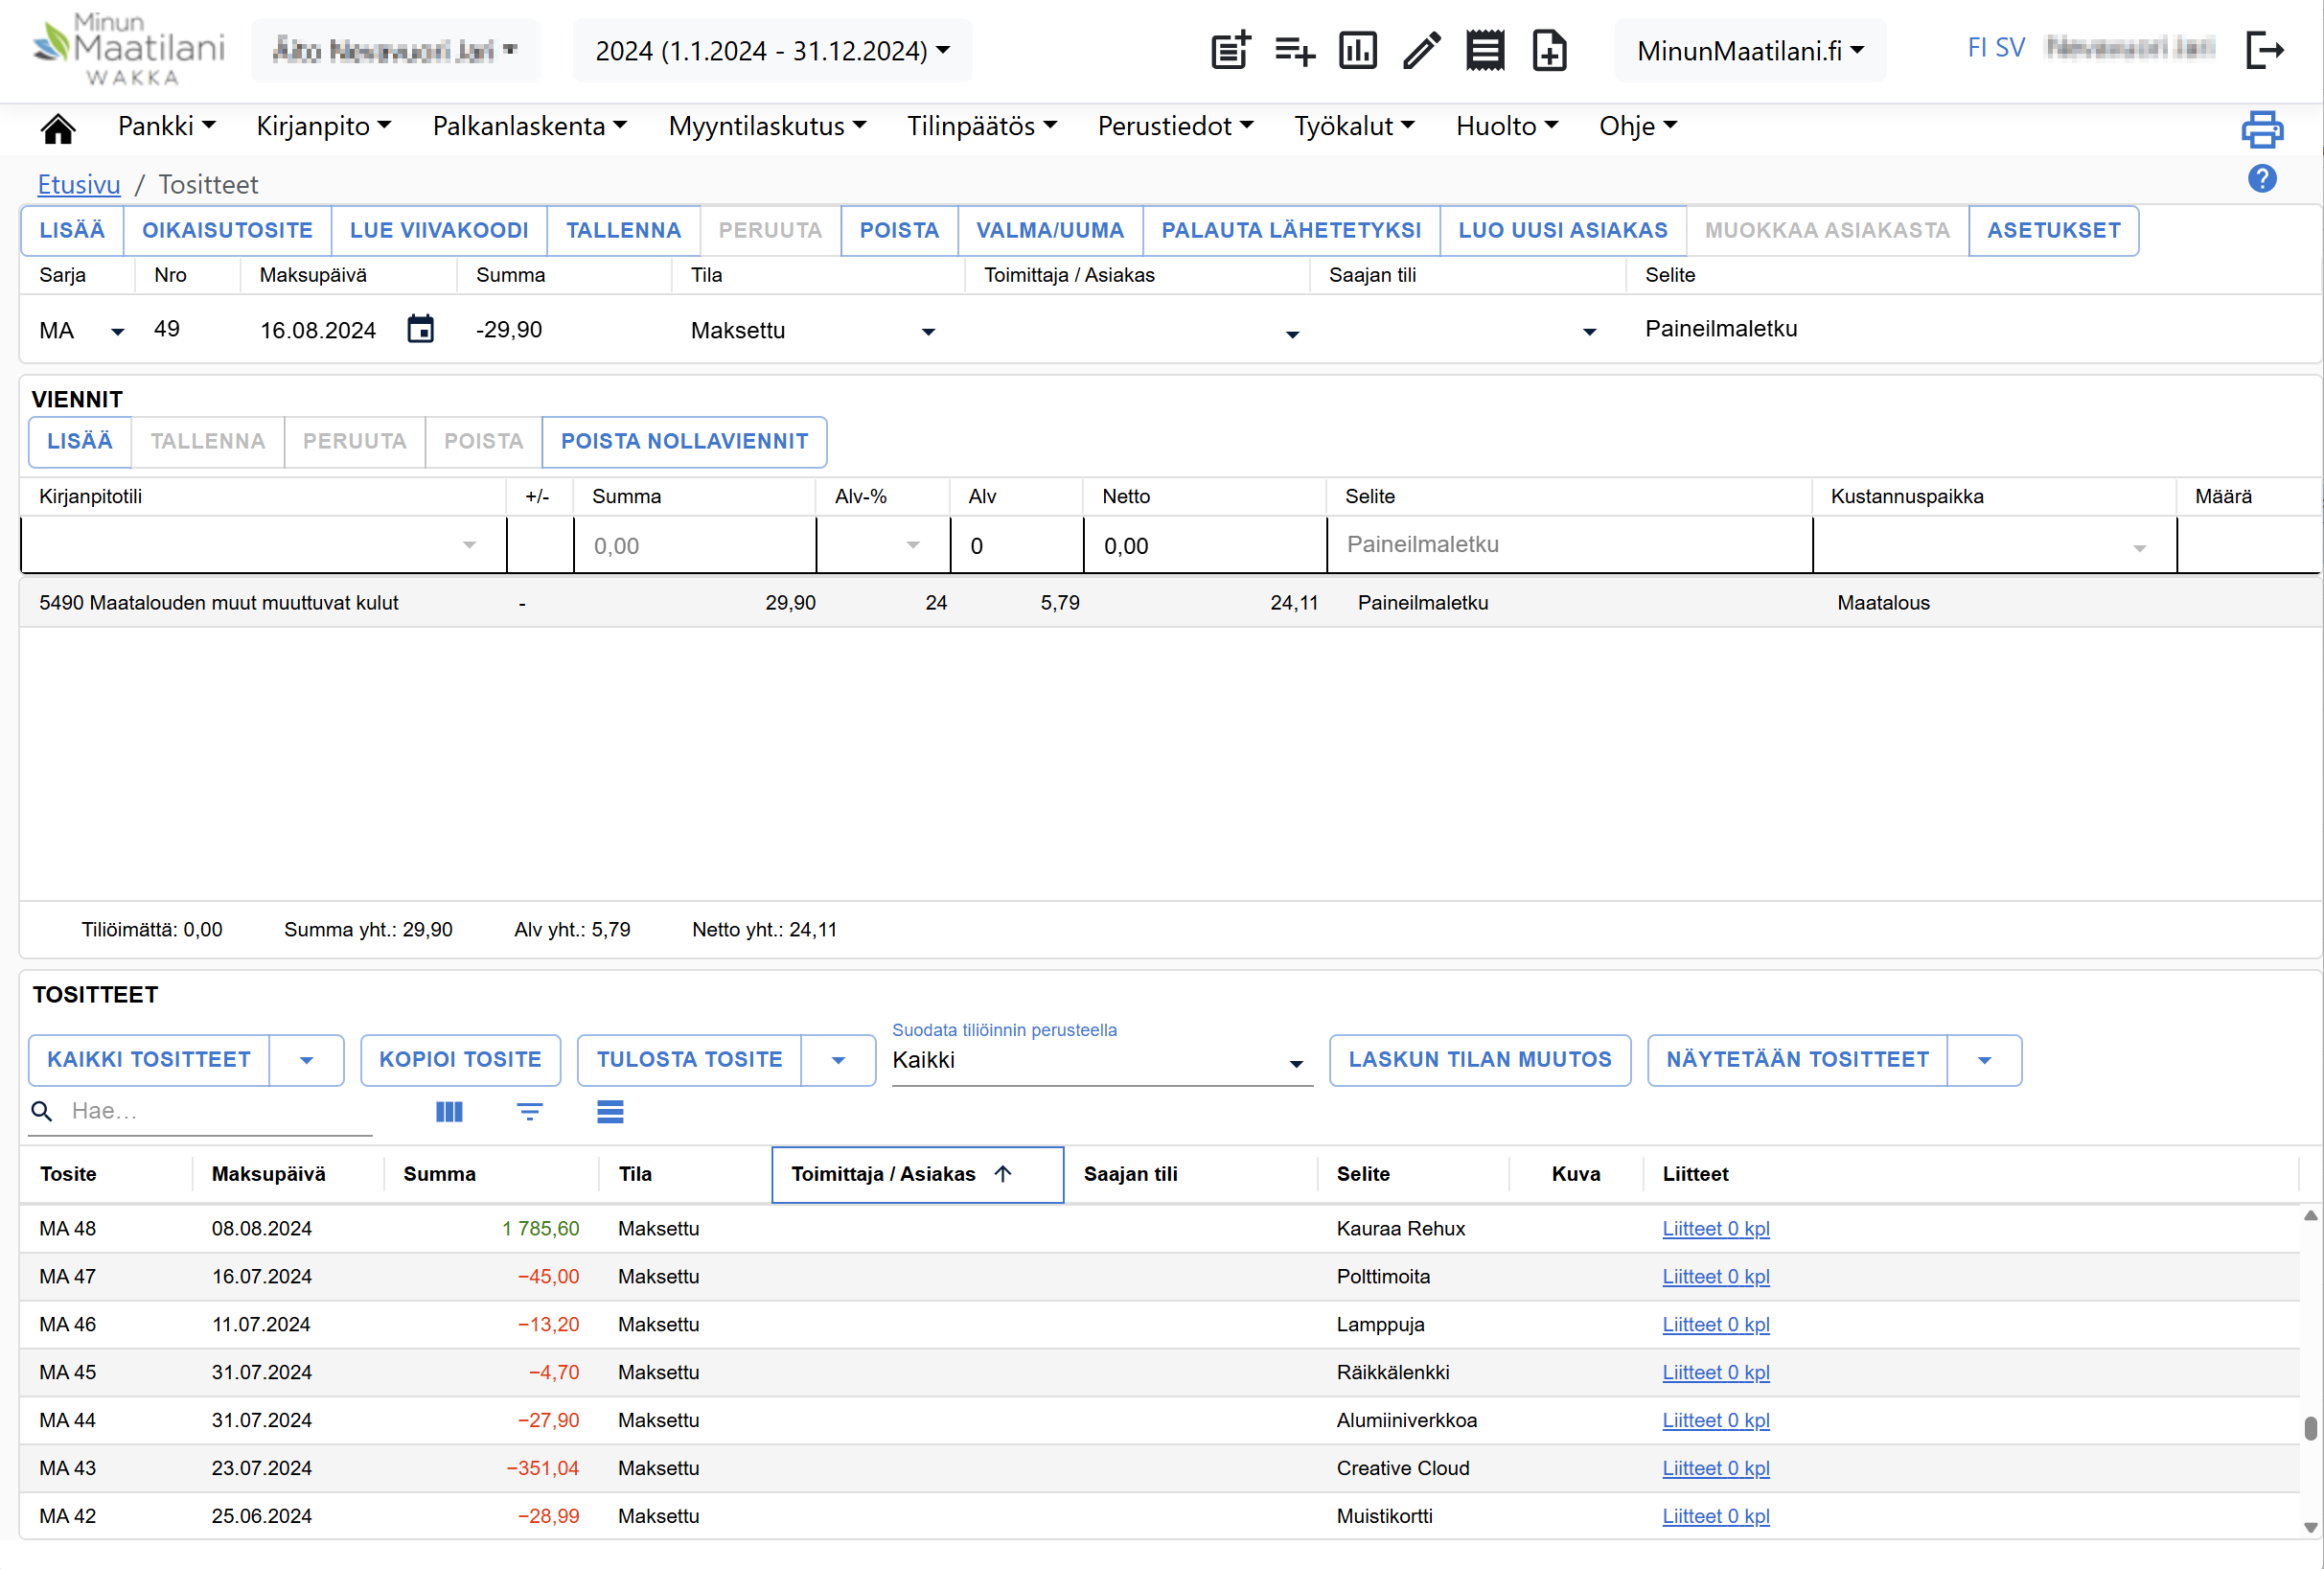Click the print icon at top right
This screenshot has height=1569, width=2324.
point(2262,129)
